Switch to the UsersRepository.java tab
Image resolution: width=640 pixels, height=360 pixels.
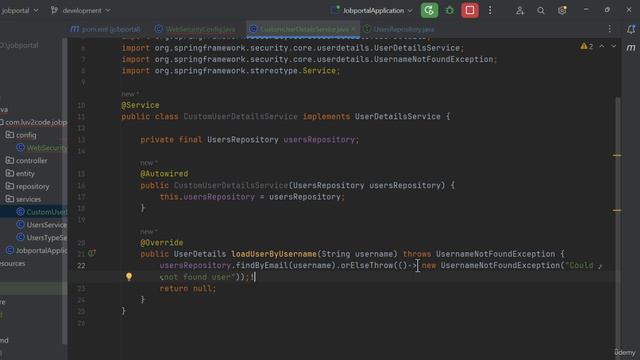(x=399, y=29)
